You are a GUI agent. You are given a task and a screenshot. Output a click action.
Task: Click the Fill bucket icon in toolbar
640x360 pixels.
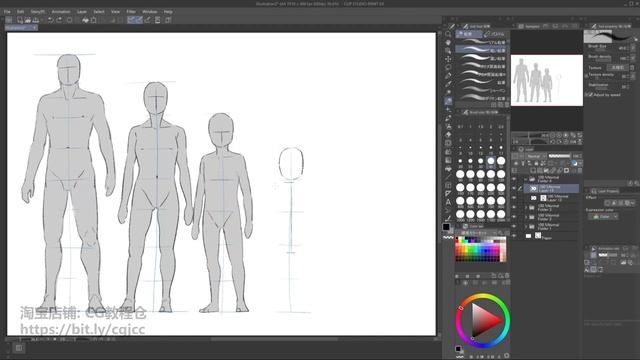(x=85, y=20)
